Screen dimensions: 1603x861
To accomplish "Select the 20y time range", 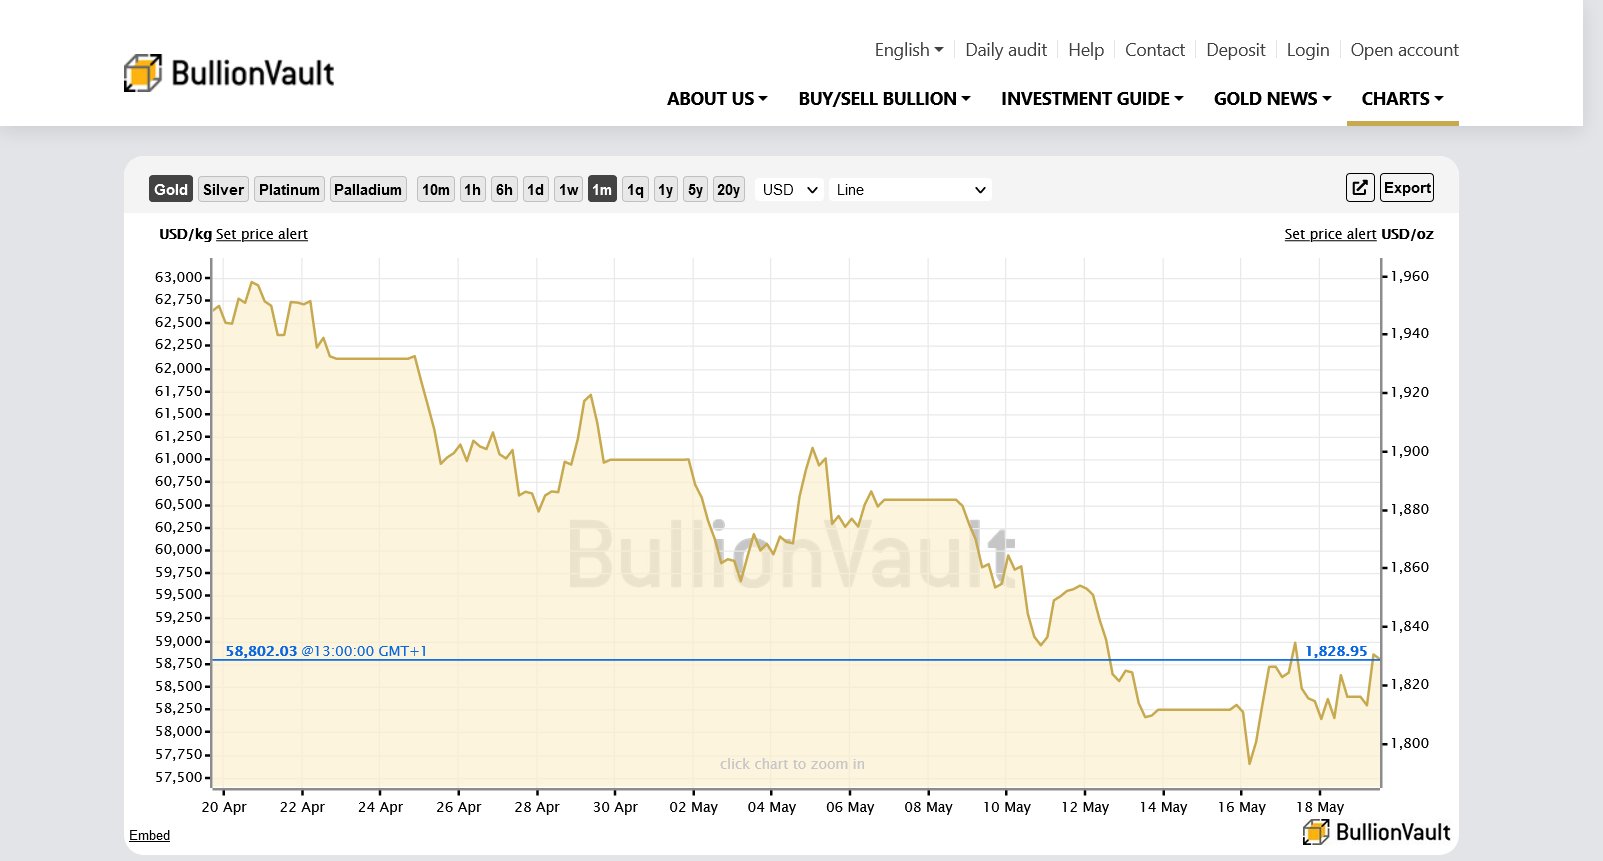I will click(x=728, y=189).
